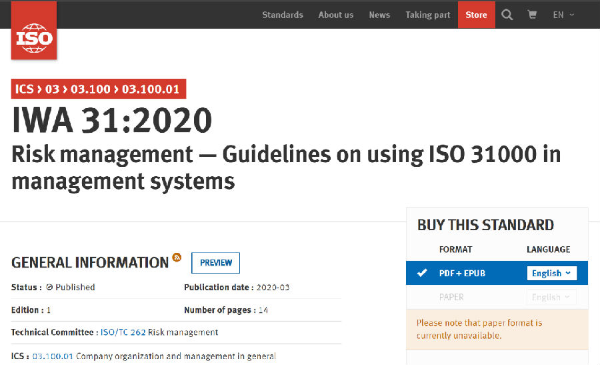Viewport: 600px width, 365px height.
Task: Click the Publication date value 2020-03
Action: (273, 287)
